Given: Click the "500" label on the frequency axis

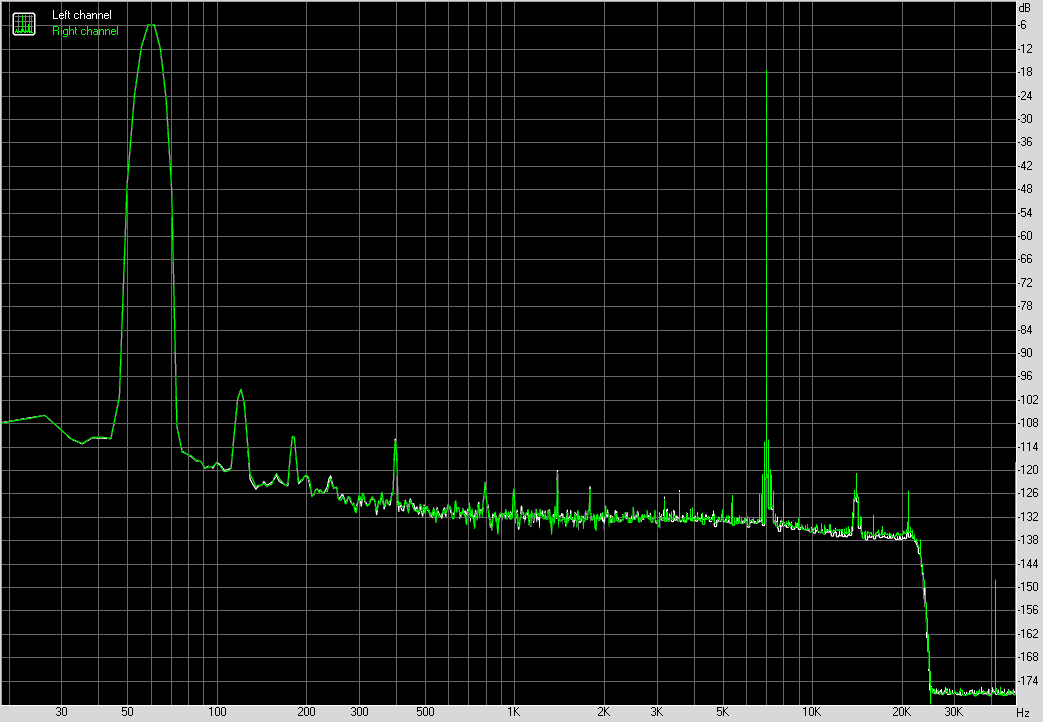Looking at the screenshot, I should (x=425, y=712).
